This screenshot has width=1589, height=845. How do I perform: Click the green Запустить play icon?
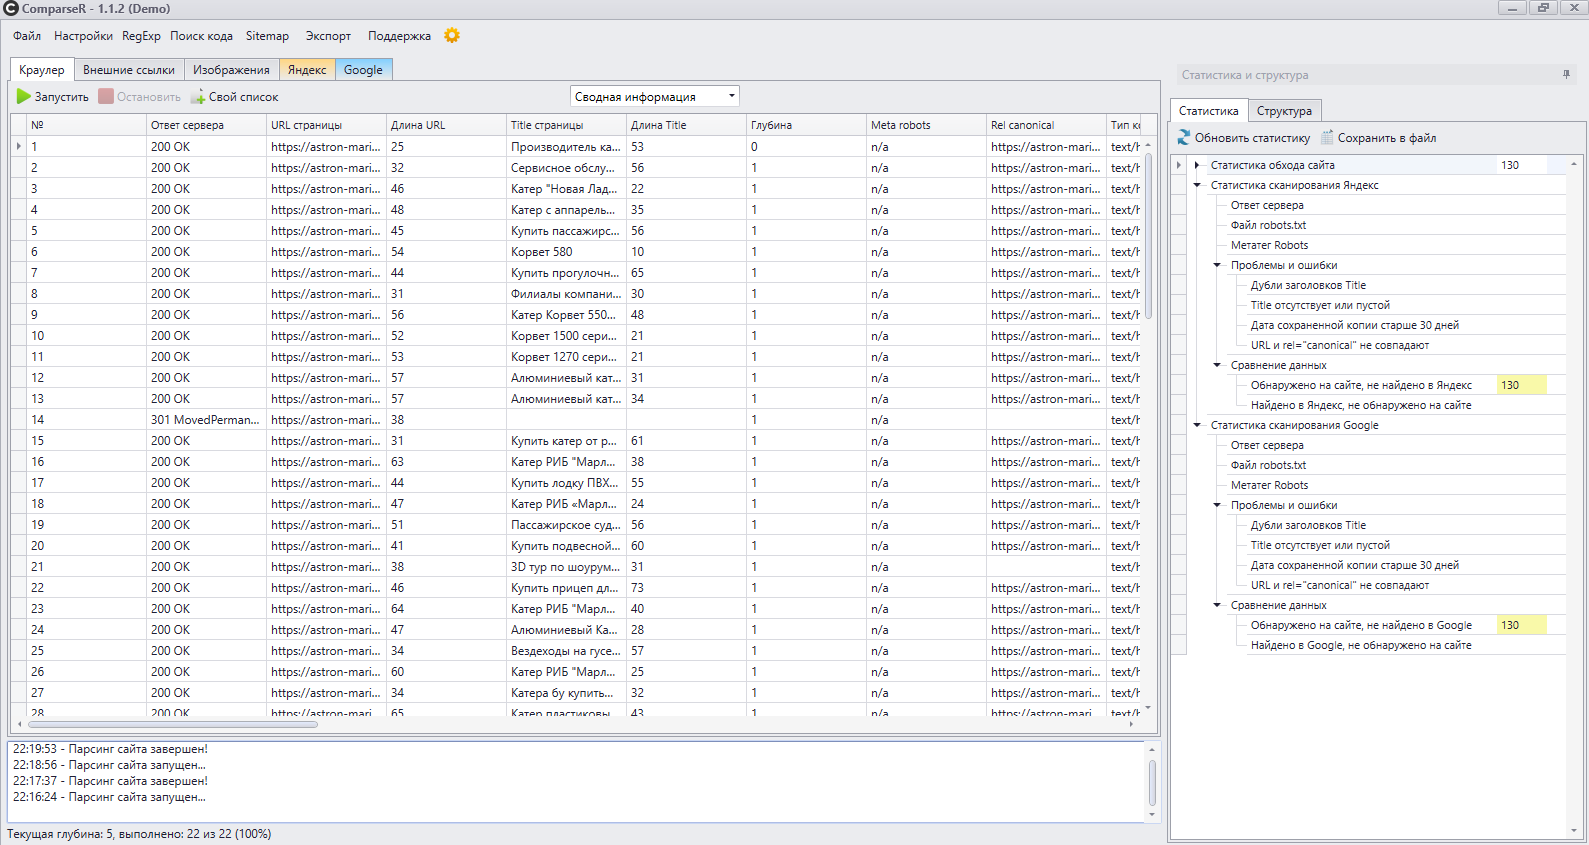(24, 97)
